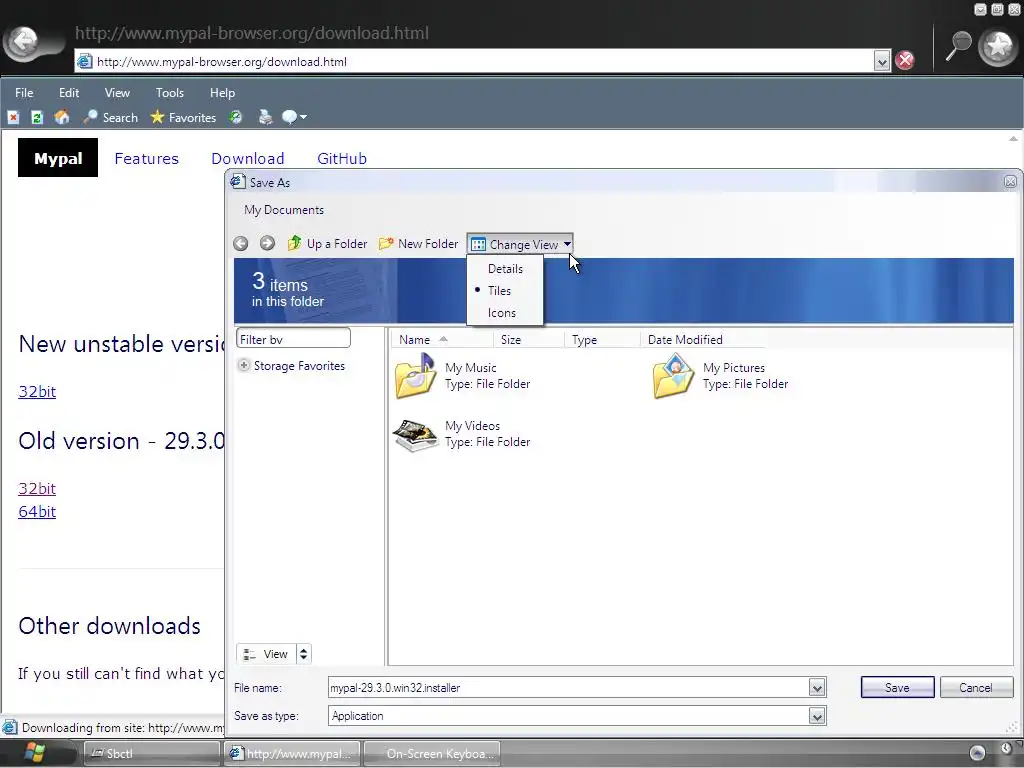Select the My Videos folder icon
1024x768 pixels.
pyautogui.click(x=415, y=435)
